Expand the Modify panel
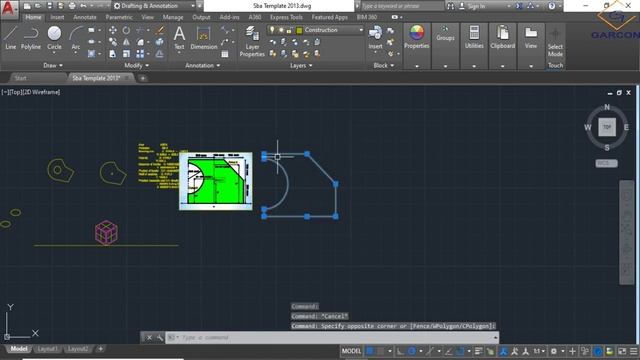Screen dimensions: 640x360 (x=137, y=65)
